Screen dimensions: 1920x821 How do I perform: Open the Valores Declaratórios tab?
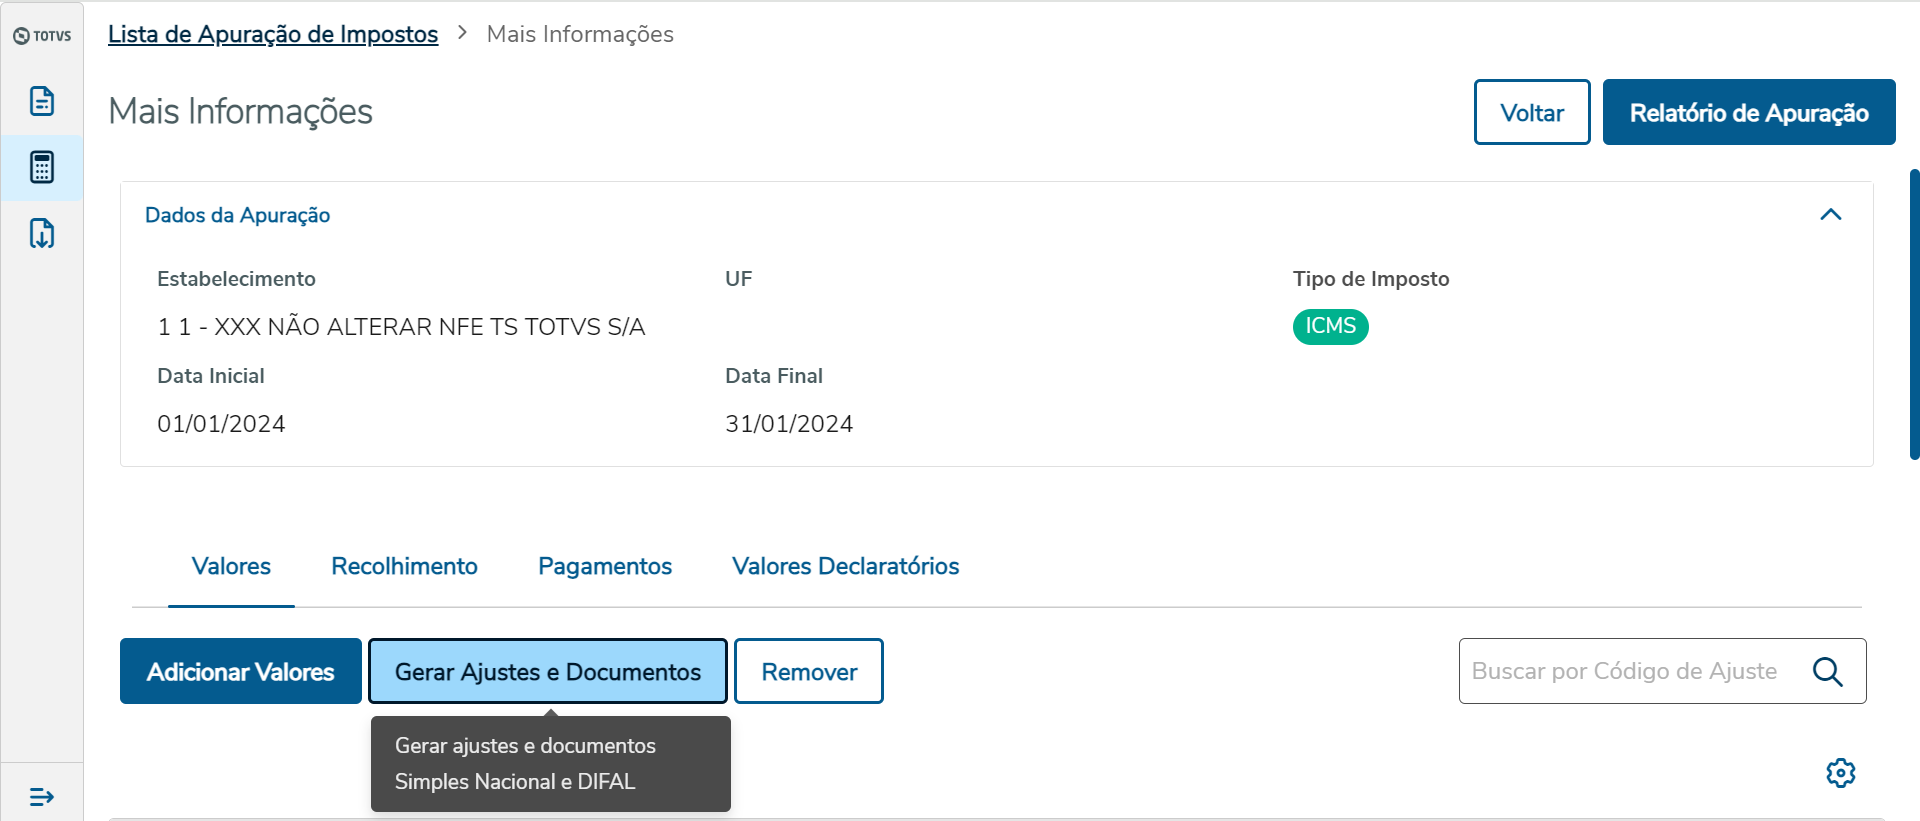[x=845, y=567]
